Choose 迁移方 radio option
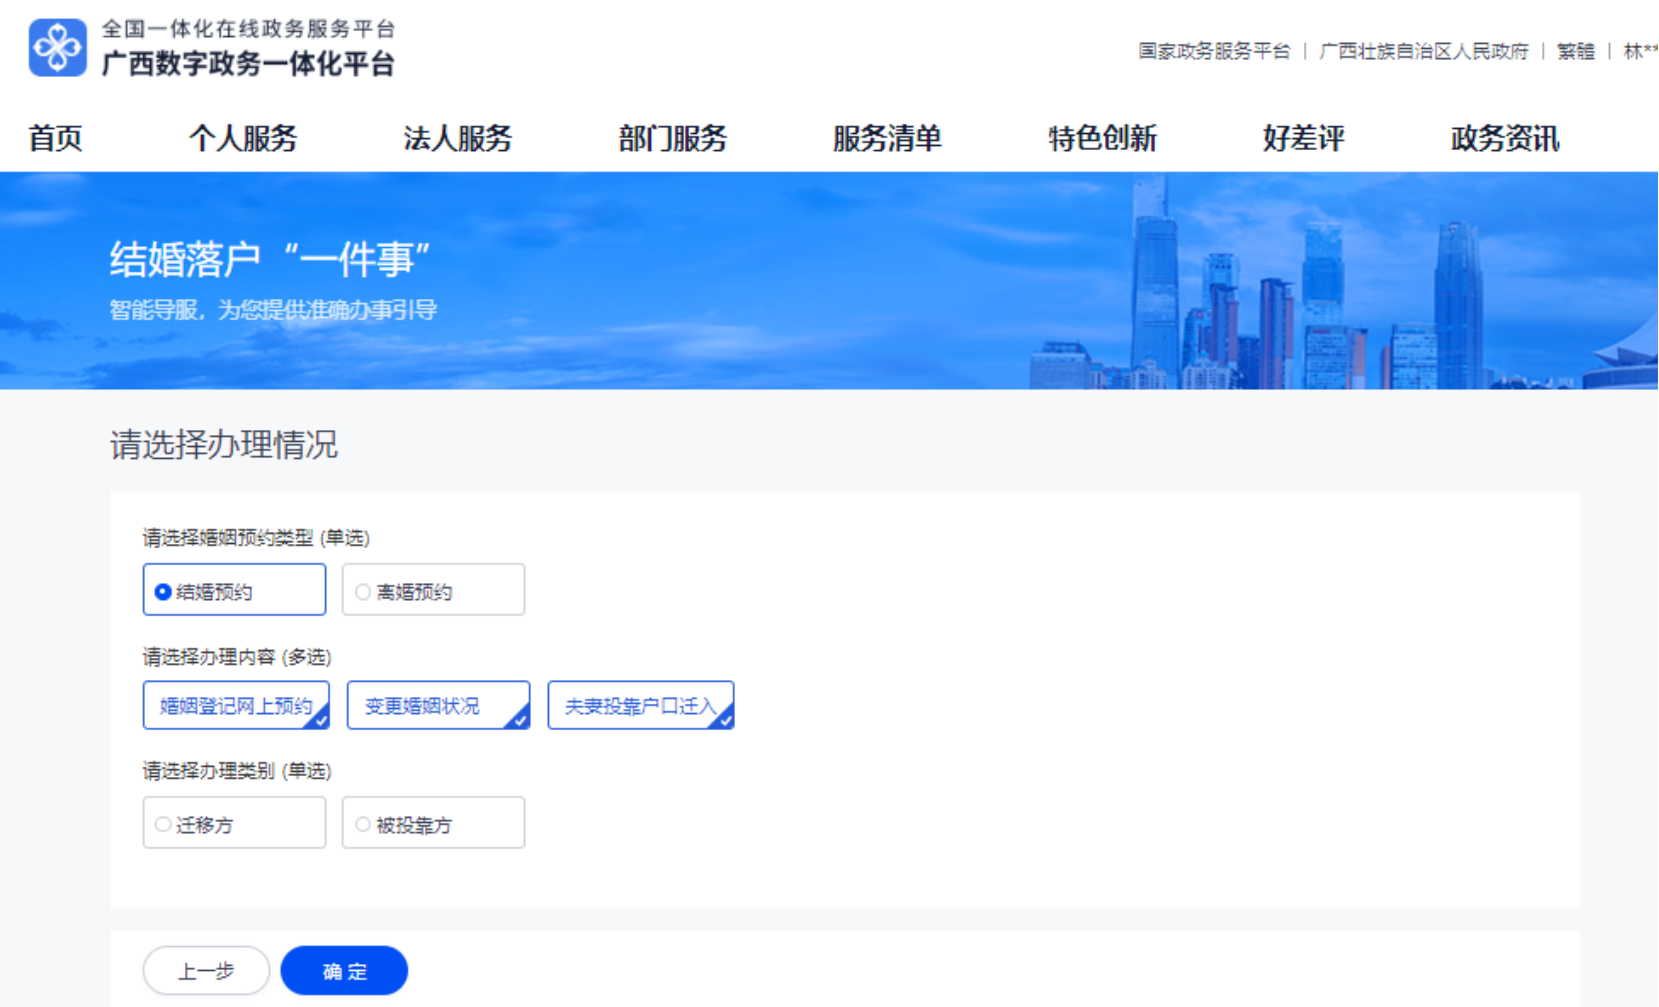This screenshot has height=1007, width=1659. (x=234, y=823)
